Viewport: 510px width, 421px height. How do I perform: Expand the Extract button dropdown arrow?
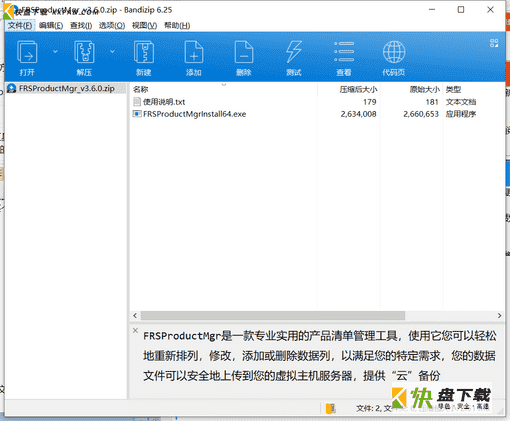coord(112,52)
